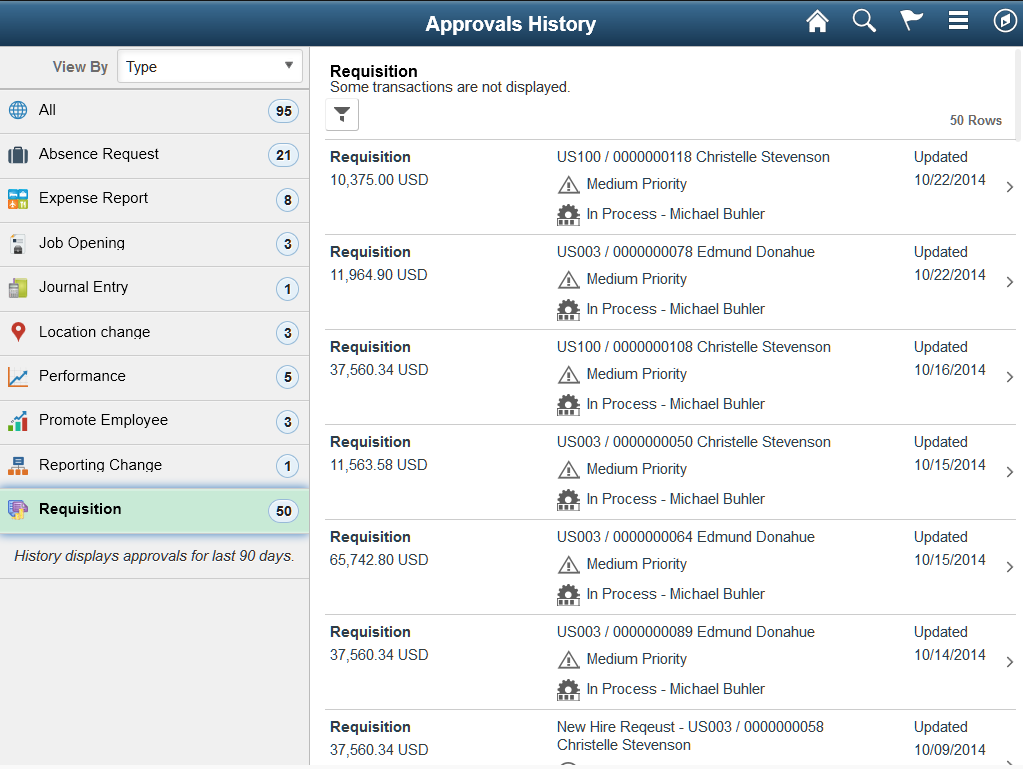Click the globe icon beside All
1023x769 pixels.
[18, 110]
